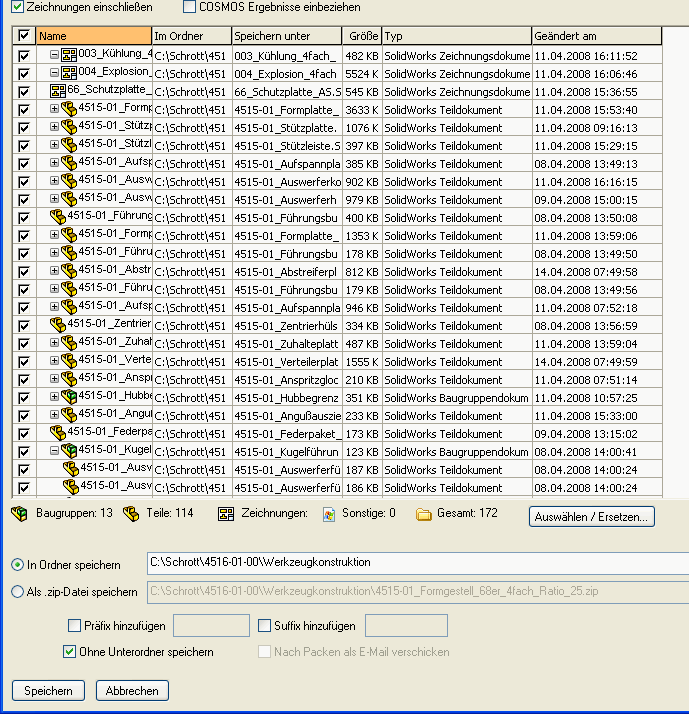Click the Abbrechen button

[132, 690]
